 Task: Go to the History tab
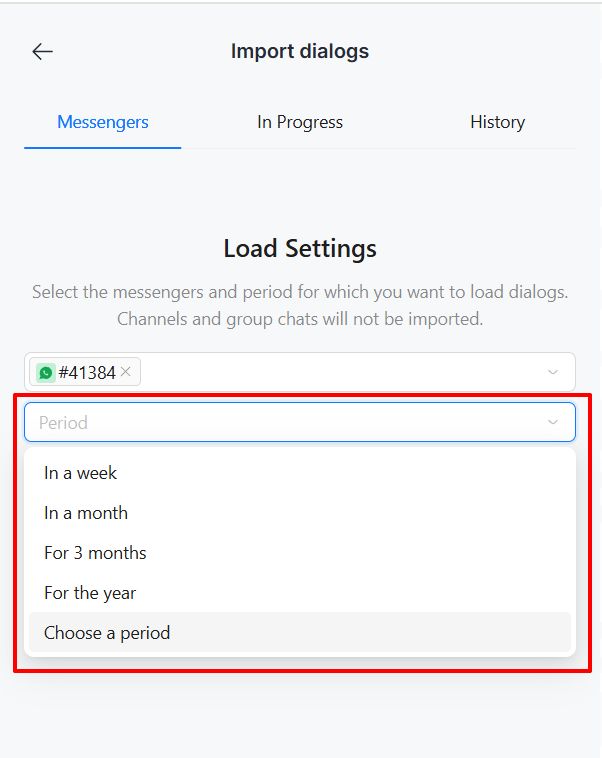click(497, 122)
